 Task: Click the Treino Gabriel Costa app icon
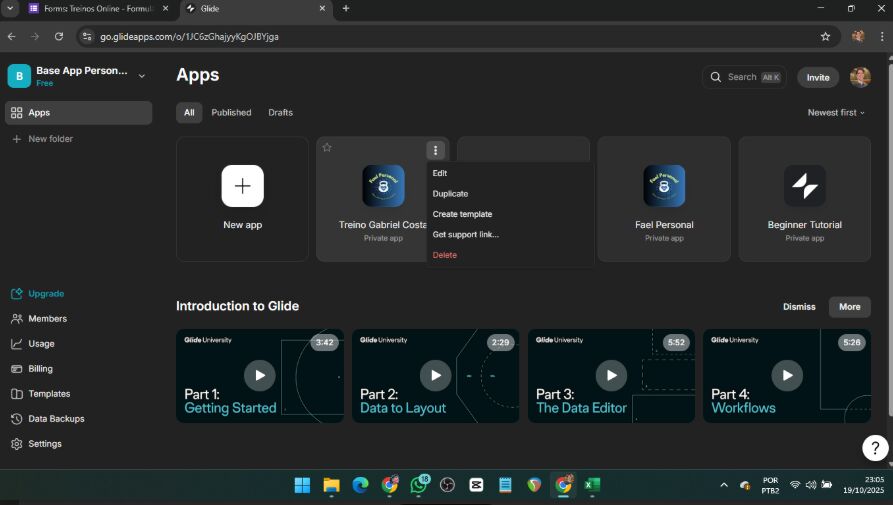pos(383,186)
